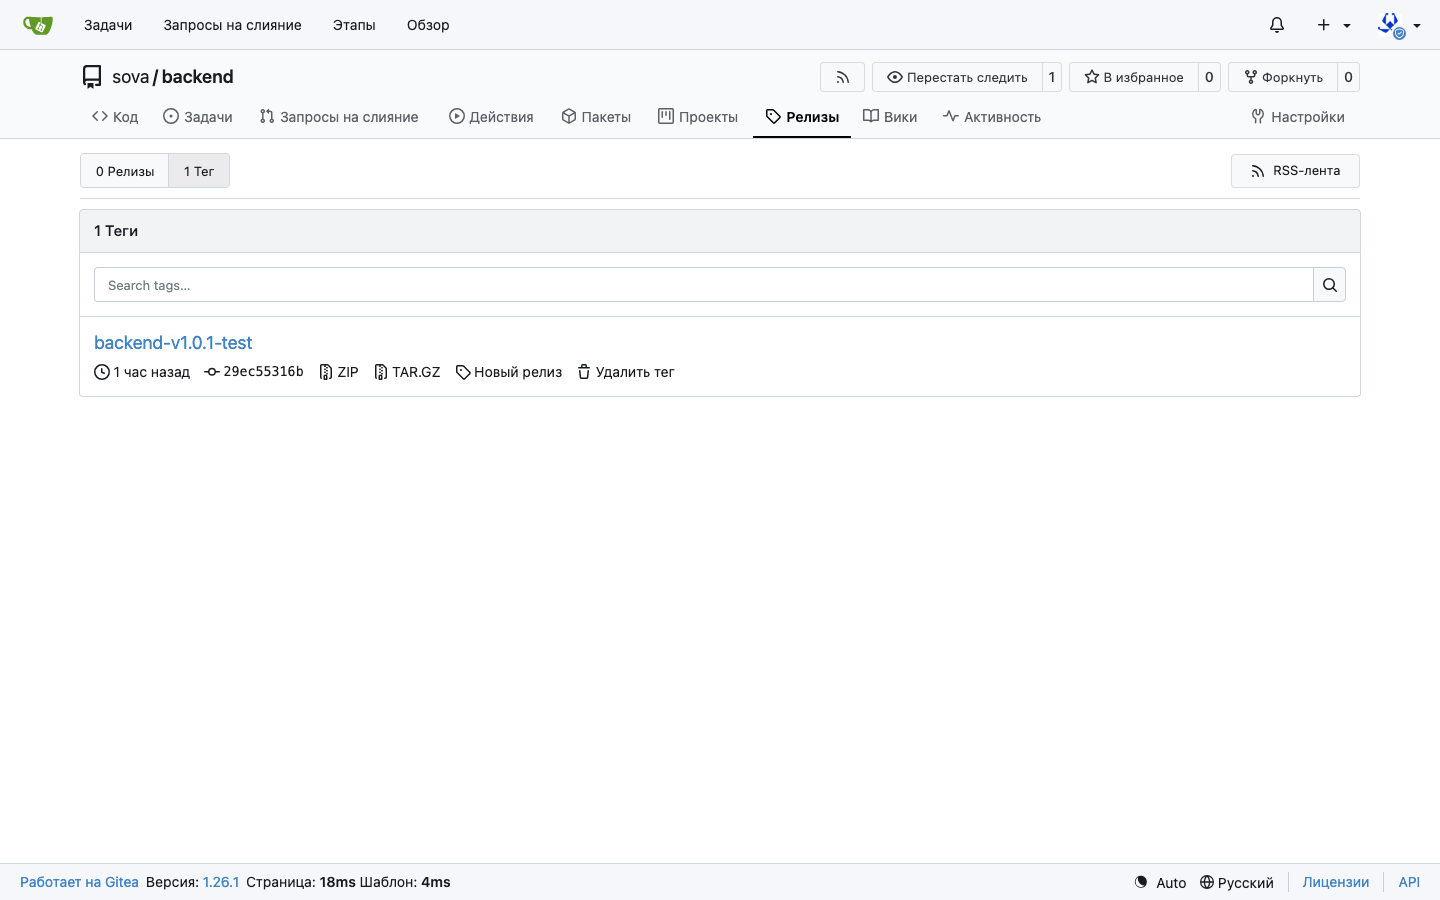Open the backend-v1.0.1-test tag

tap(173, 342)
